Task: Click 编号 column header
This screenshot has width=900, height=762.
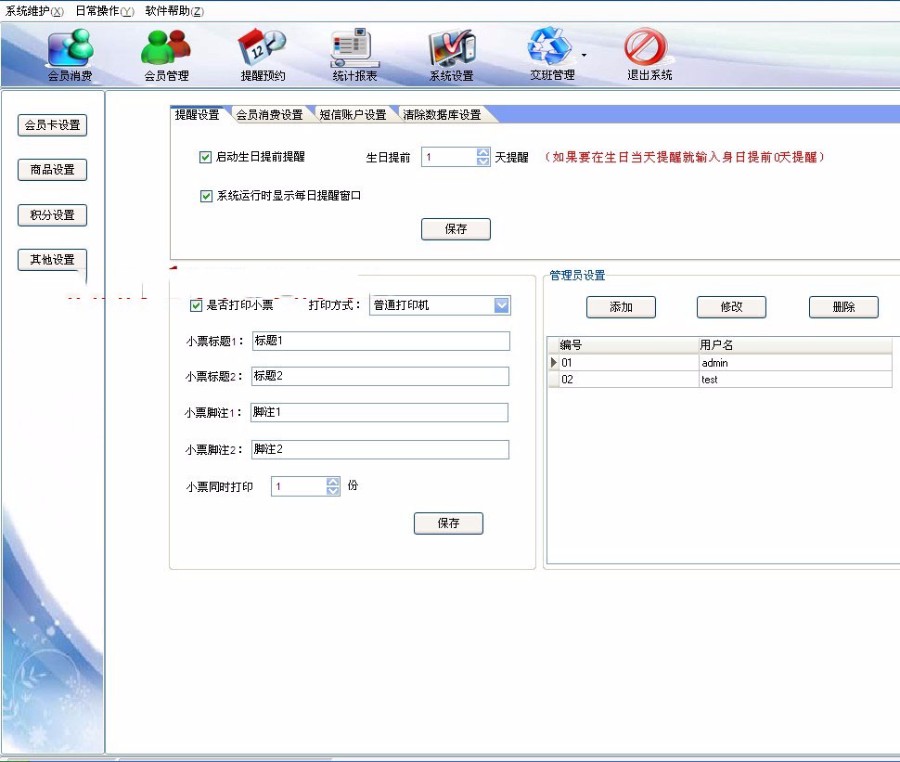Action: tap(629, 345)
